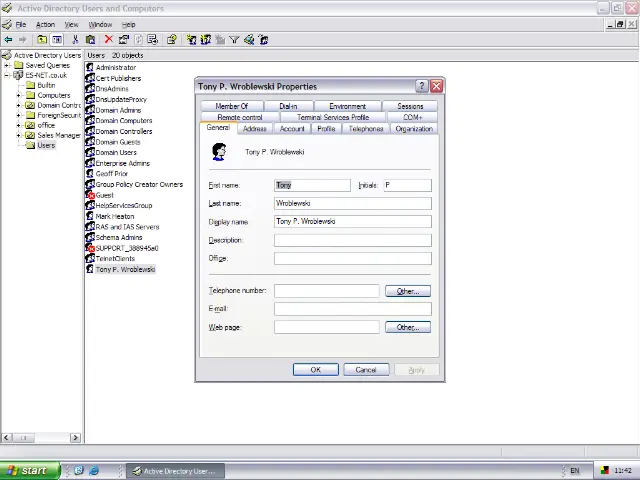Click the Paste clipboard toolbar icon

point(90,40)
